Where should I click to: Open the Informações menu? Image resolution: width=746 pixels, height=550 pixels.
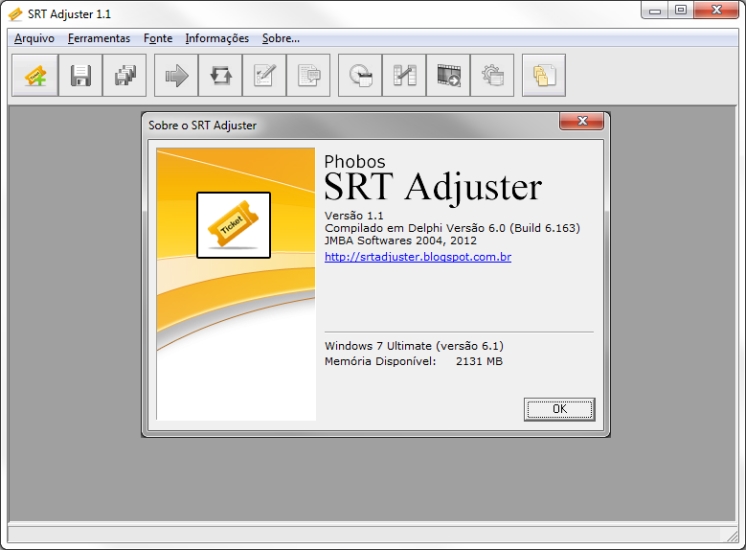click(217, 39)
